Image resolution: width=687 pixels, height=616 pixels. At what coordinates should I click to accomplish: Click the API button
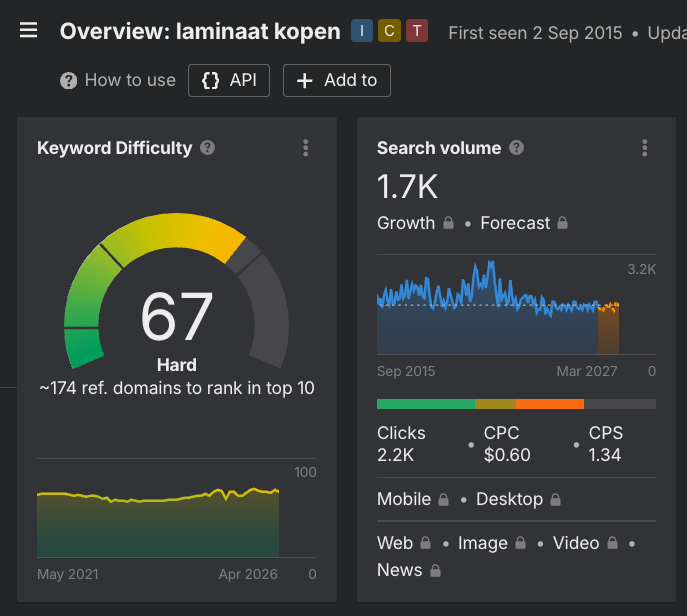229,81
